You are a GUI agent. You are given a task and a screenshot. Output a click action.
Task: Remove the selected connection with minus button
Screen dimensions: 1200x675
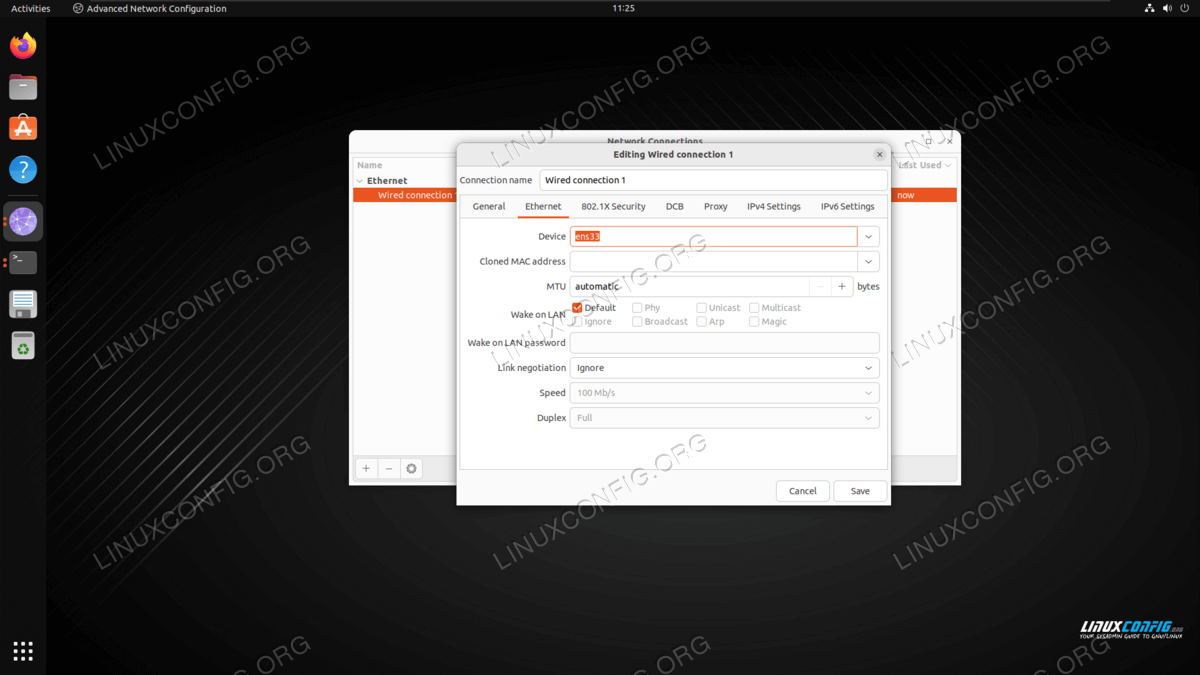click(389, 468)
